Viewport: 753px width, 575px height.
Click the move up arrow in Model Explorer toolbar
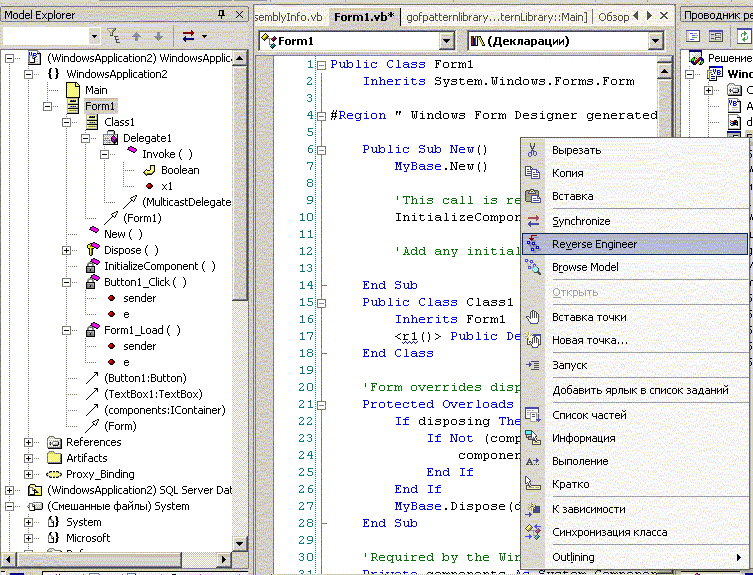(136, 36)
